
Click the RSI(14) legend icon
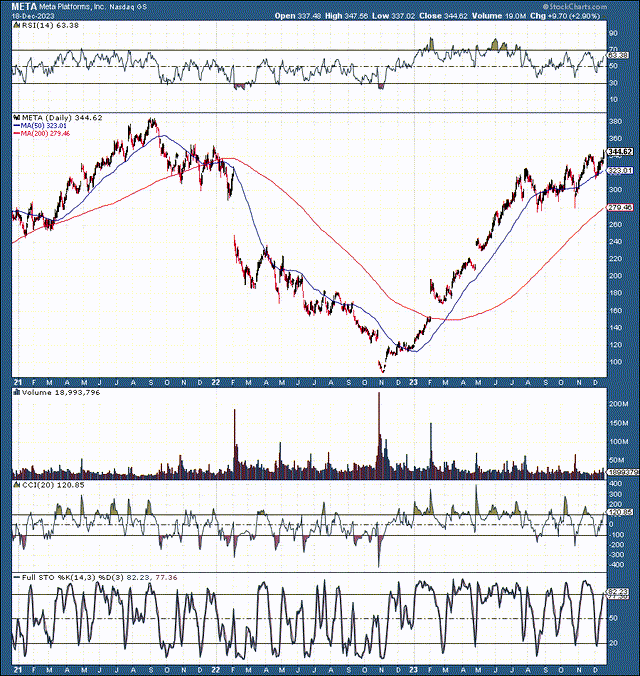[x=17, y=25]
